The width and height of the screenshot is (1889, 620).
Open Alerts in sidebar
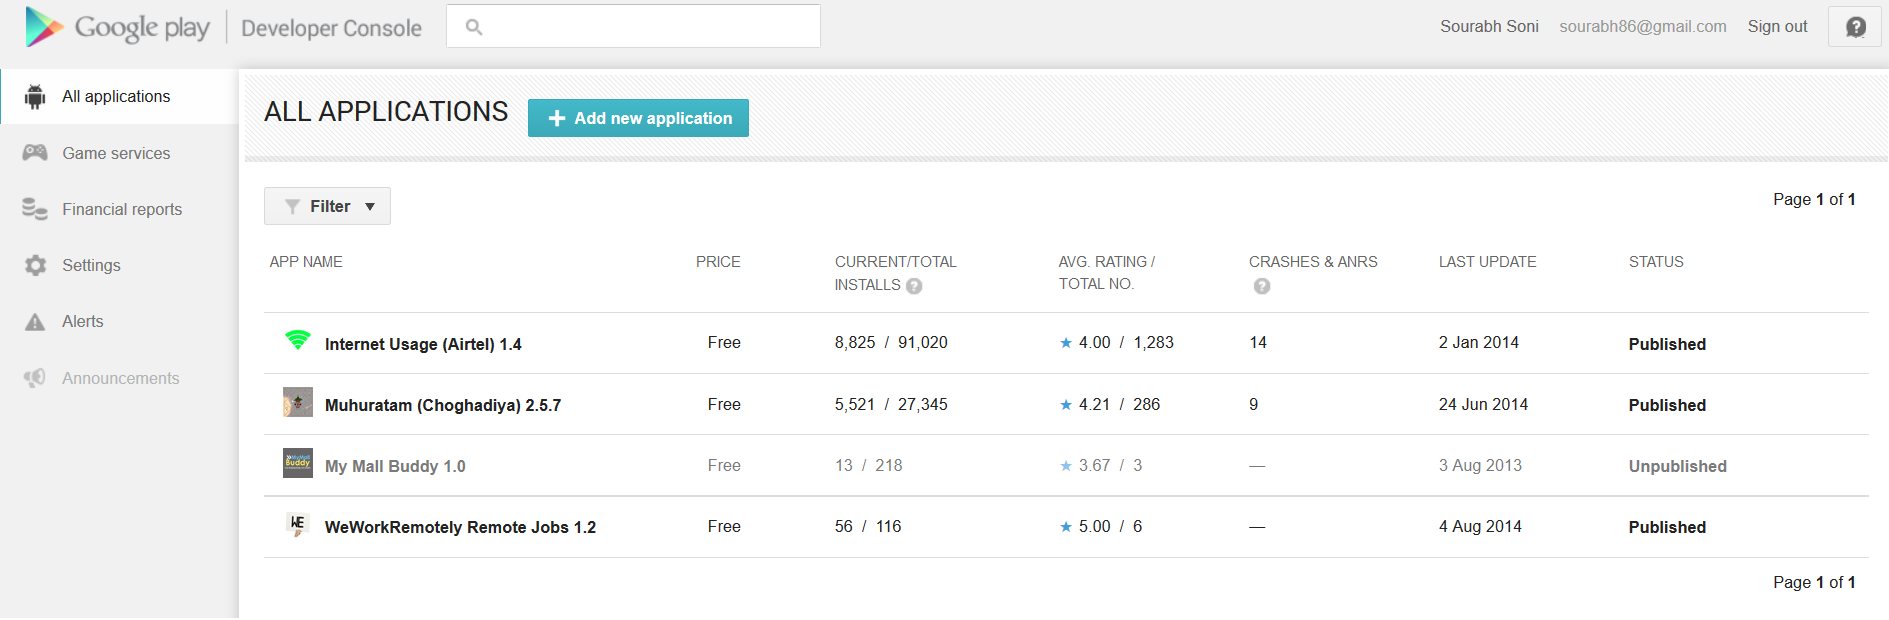pos(82,321)
